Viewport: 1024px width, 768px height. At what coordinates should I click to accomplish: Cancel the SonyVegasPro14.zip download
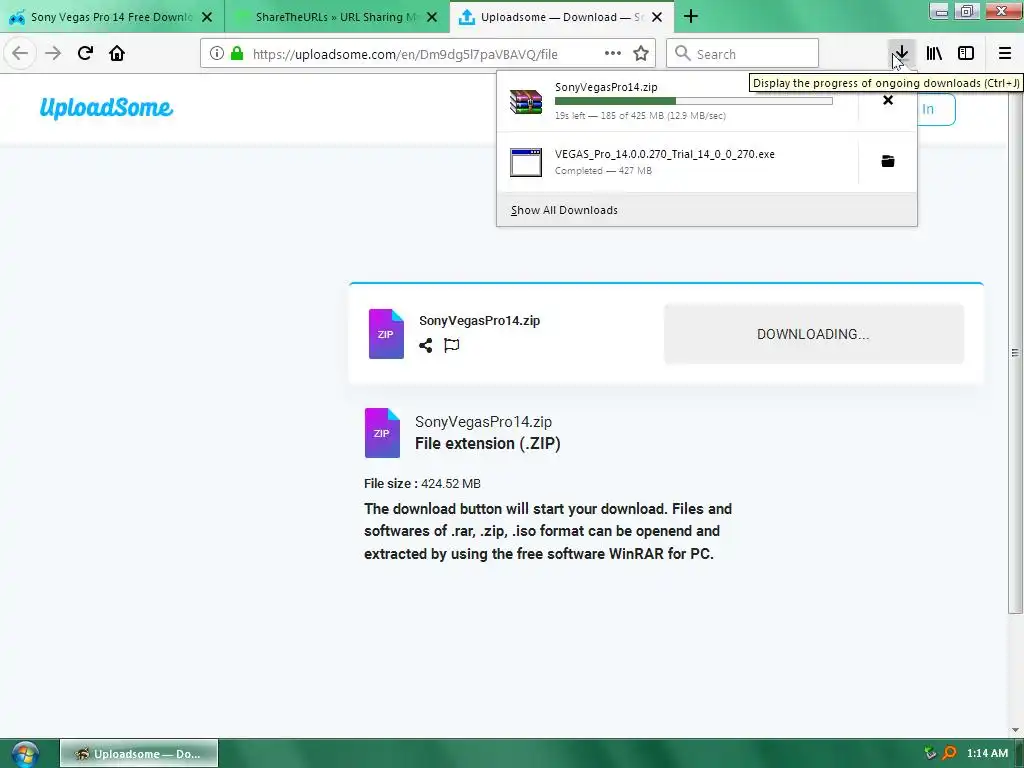point(888,101)
